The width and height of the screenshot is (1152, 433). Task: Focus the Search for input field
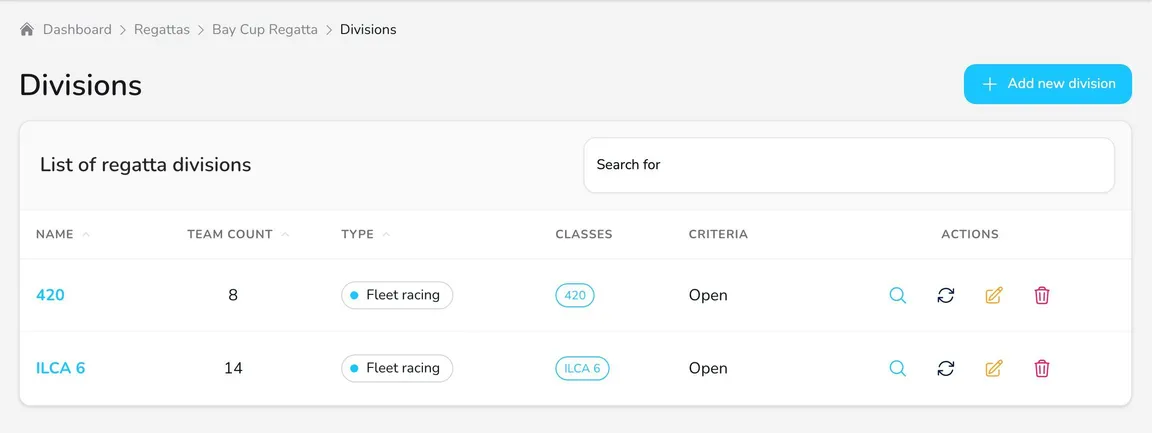tap(849, 165)
